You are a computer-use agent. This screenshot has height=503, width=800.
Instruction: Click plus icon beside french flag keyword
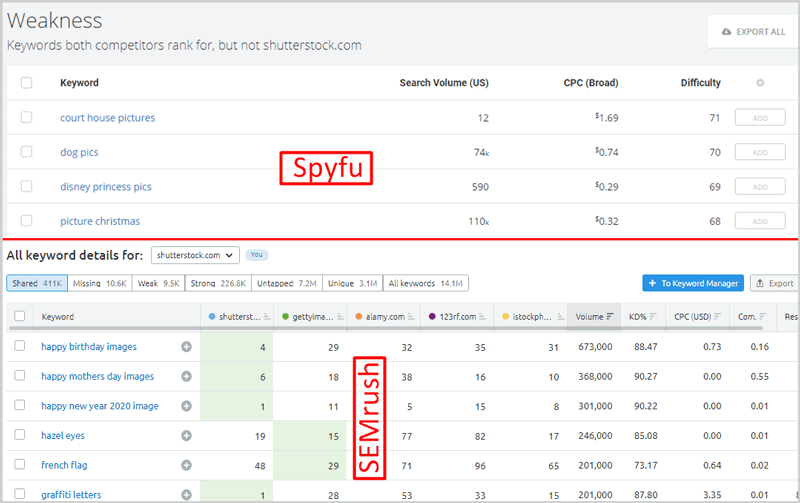coord(186,466)
